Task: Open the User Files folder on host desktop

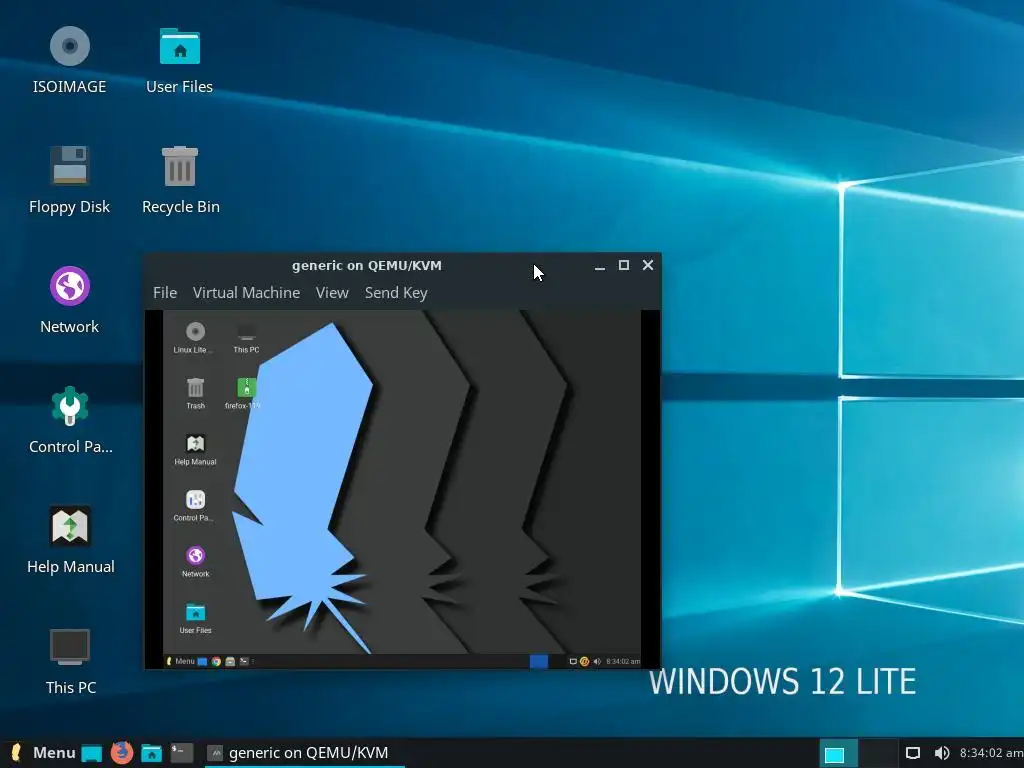Action: [x=180, y=46]
